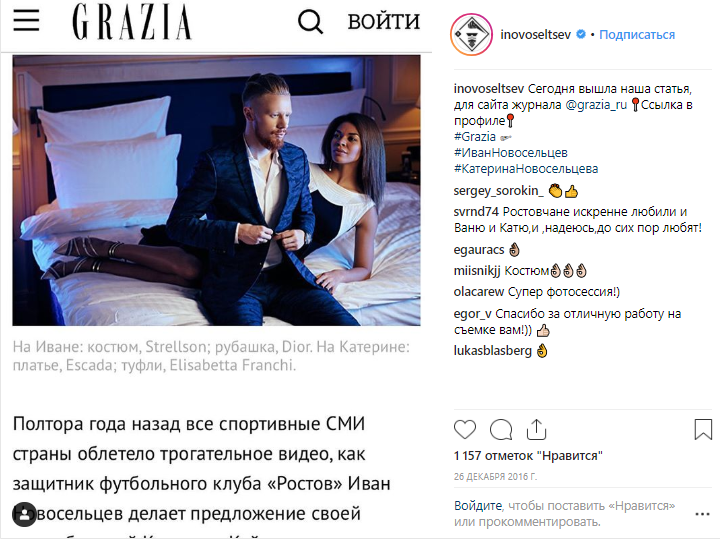This screenshot has width=720, height=539.
Task: Follow inovoseltsev via Подписаться
Action: click(637, 34)
